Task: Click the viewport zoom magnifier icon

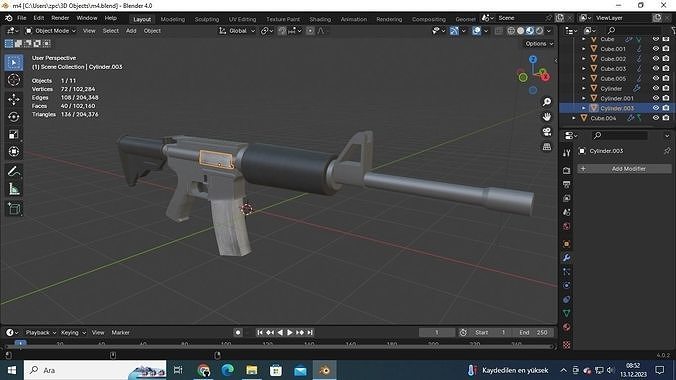Action: [x=547, y=102]
